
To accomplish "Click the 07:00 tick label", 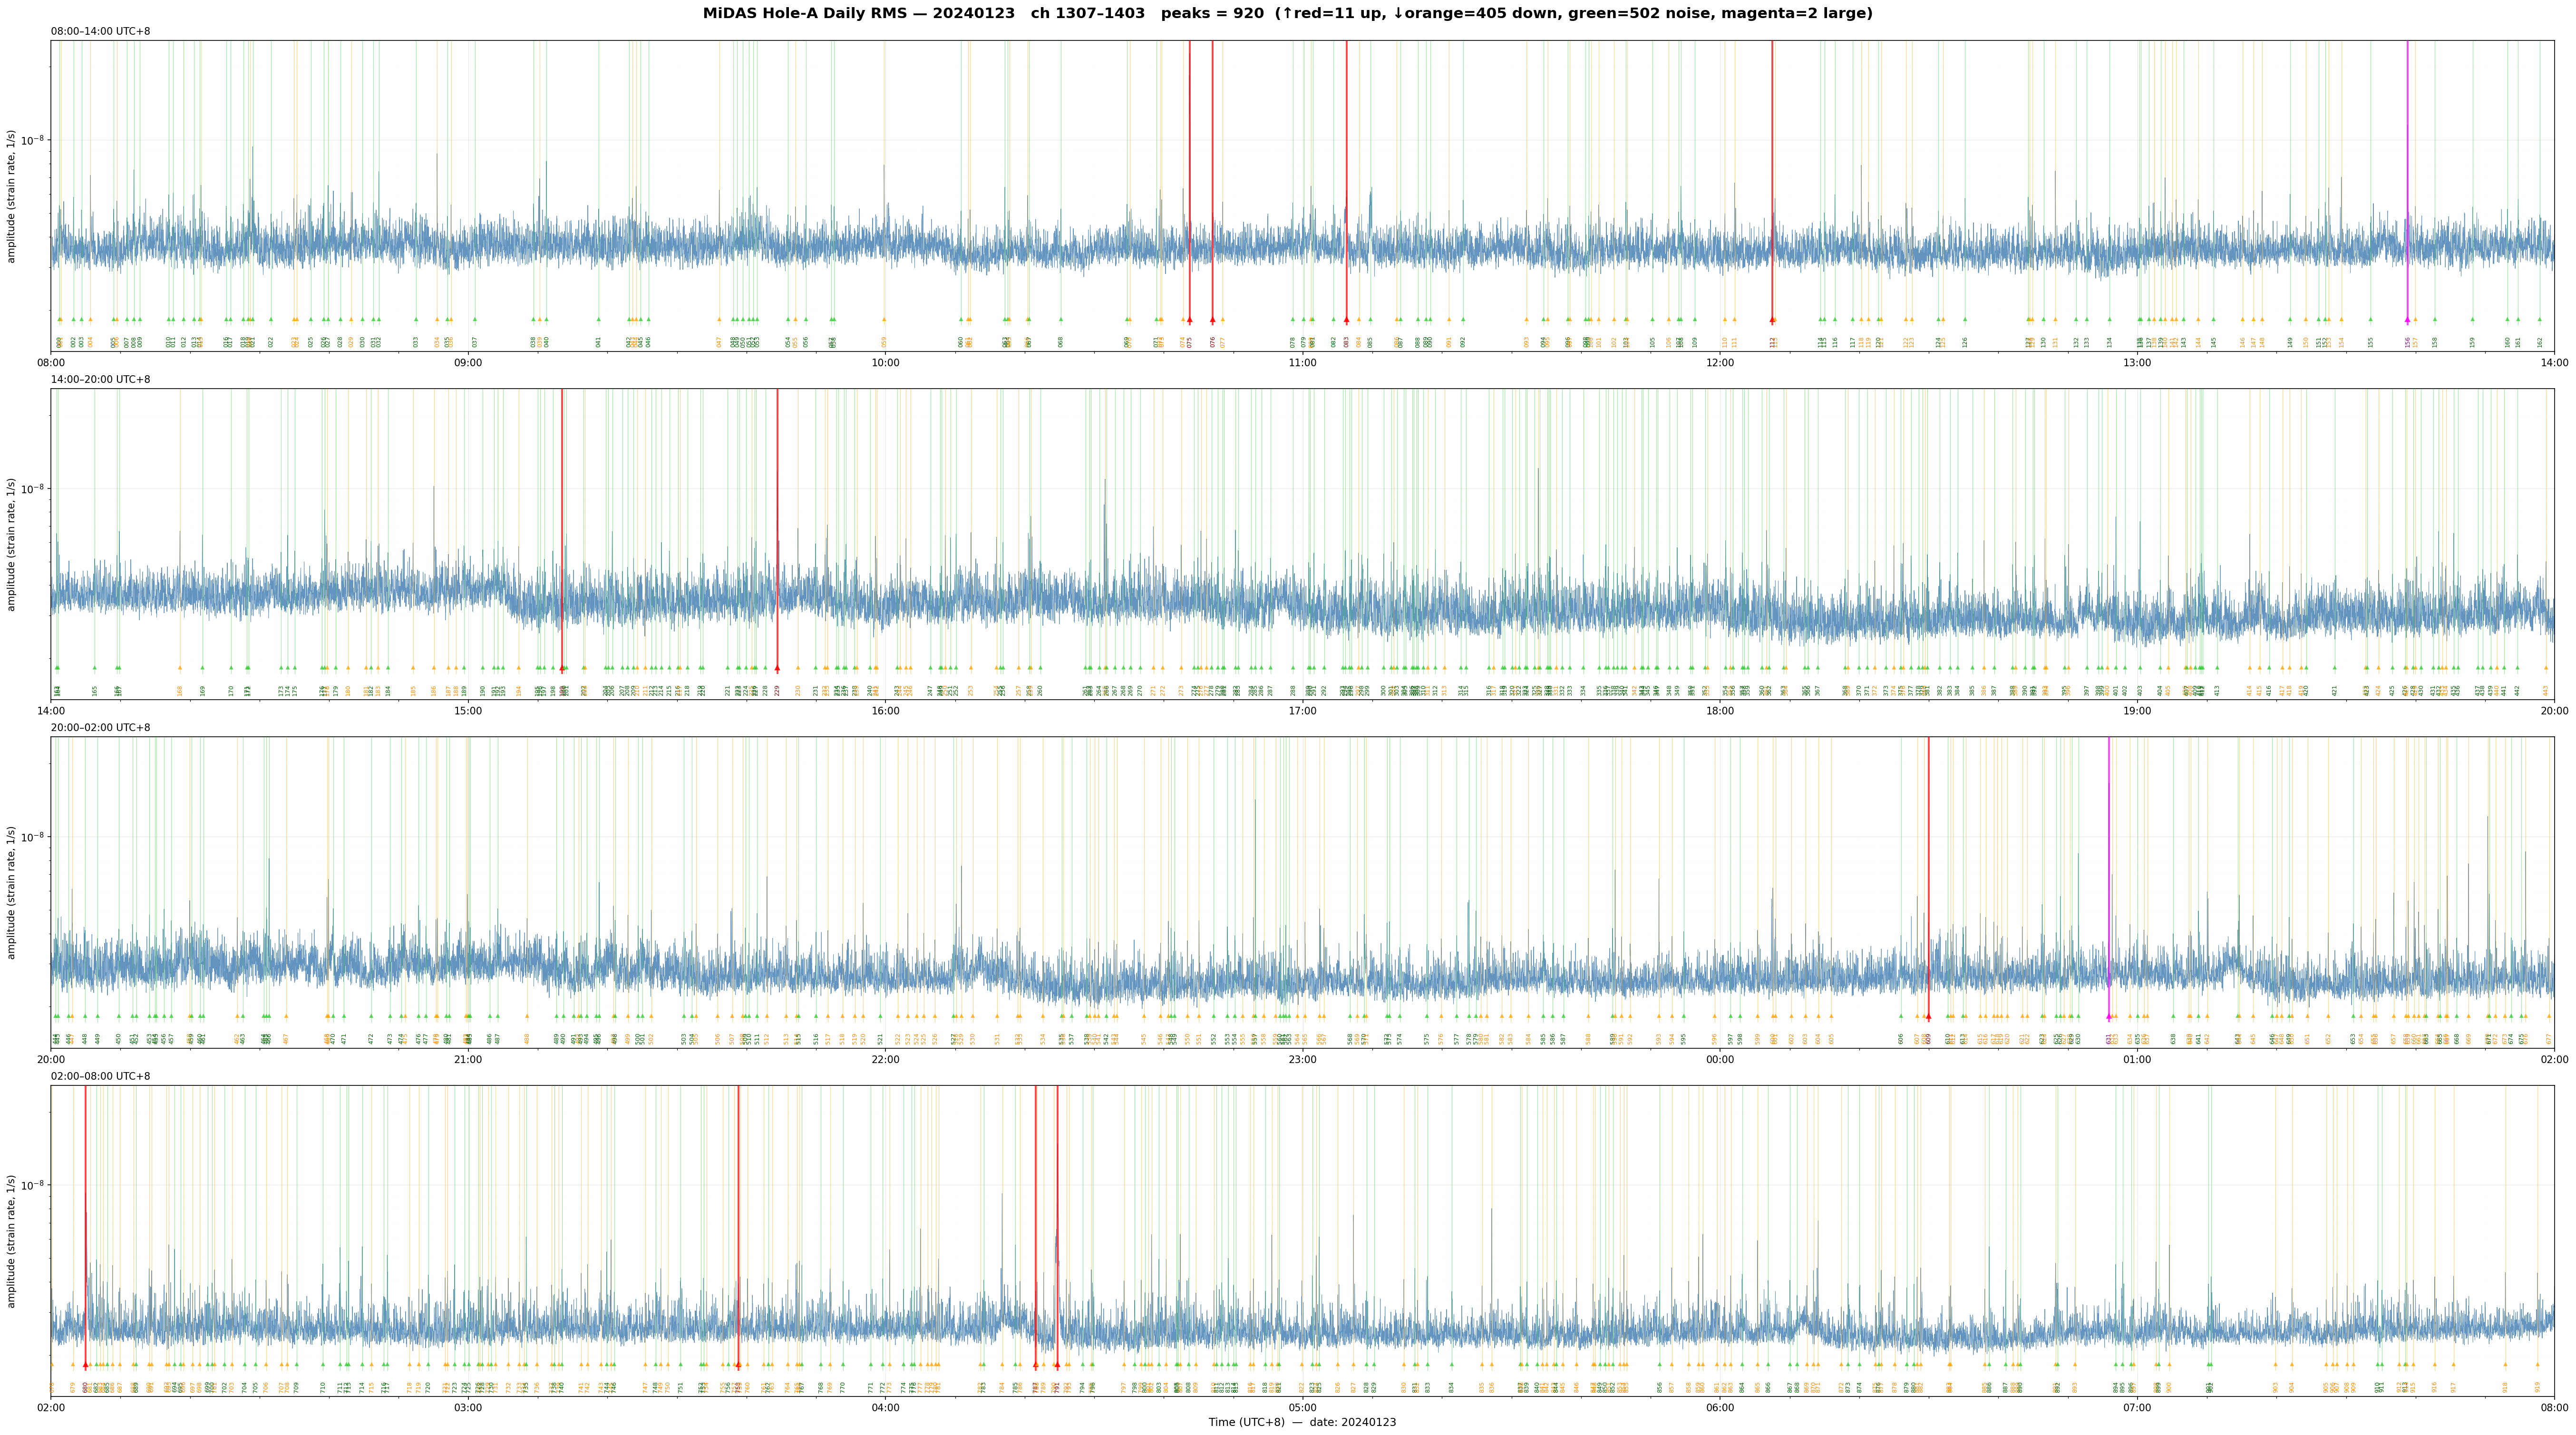I will [2137, 1408].
